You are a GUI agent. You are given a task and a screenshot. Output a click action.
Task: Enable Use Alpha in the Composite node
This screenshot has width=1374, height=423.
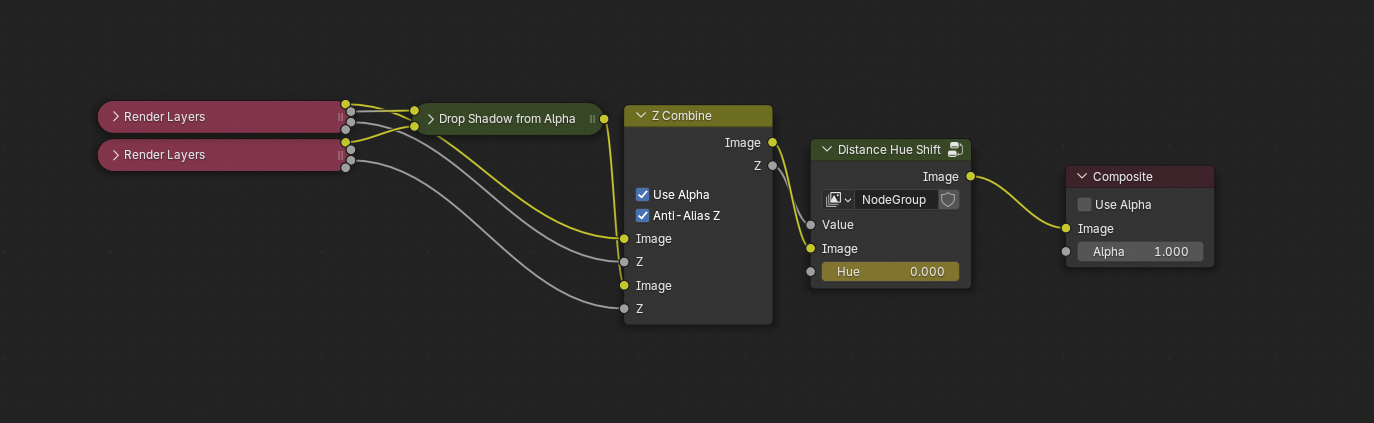1084,205
